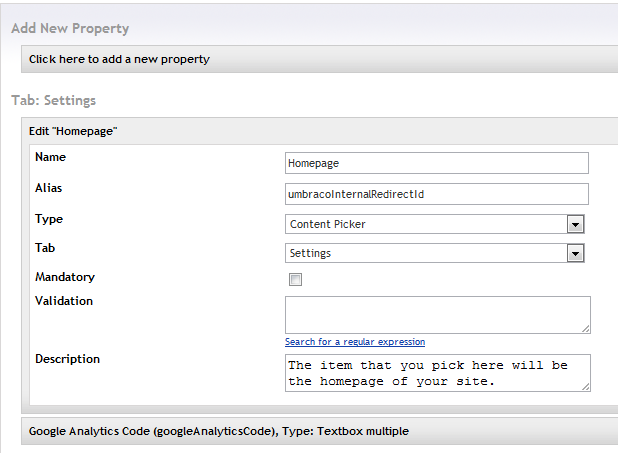This screenshot has width=618, height=453.
Task: Click inside the Description textarea
Action: [x=438, y=373]
